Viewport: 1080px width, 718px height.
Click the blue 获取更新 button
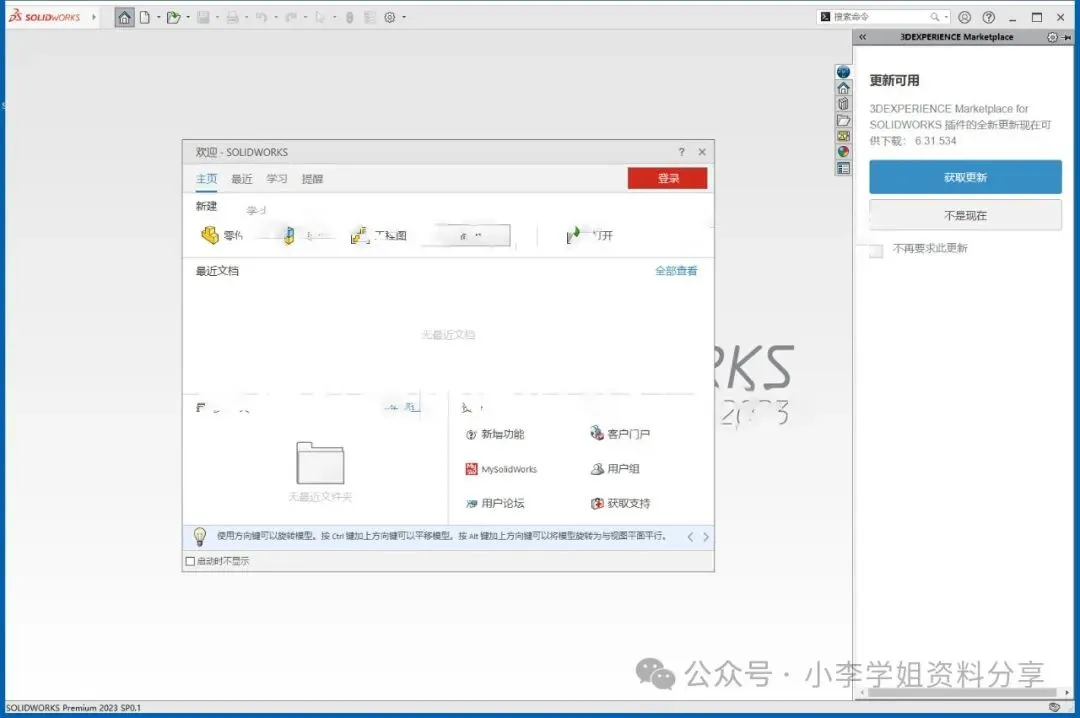pos(965,177)
